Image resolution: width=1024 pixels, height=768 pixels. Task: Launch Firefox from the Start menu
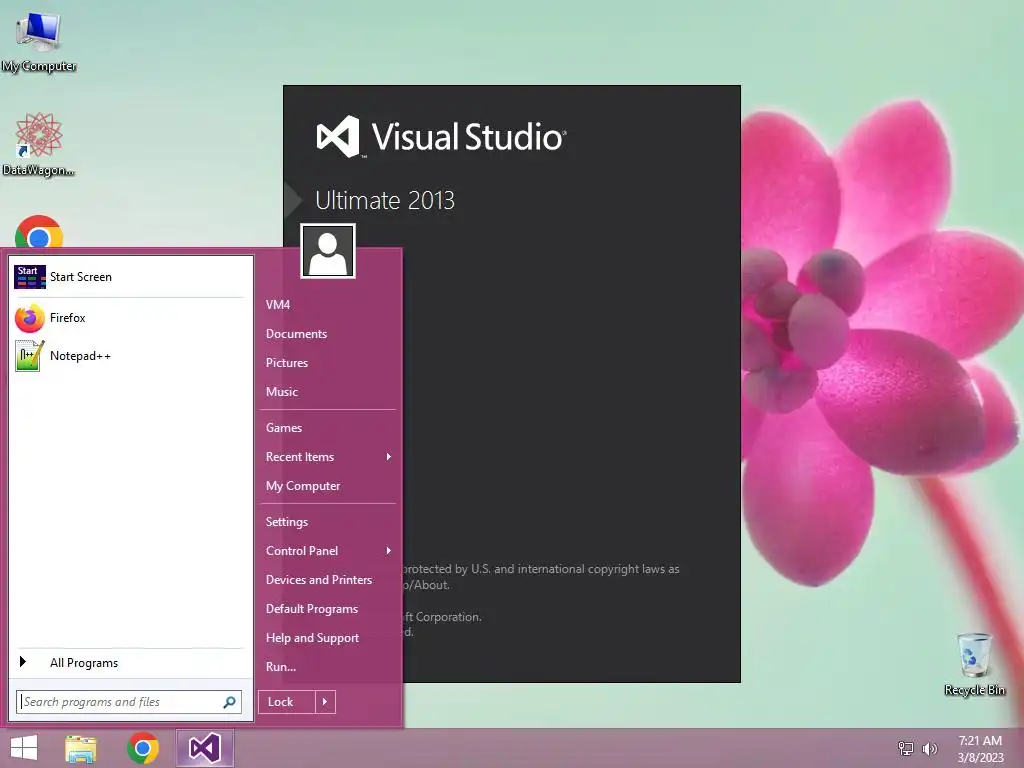pos(130,318)
